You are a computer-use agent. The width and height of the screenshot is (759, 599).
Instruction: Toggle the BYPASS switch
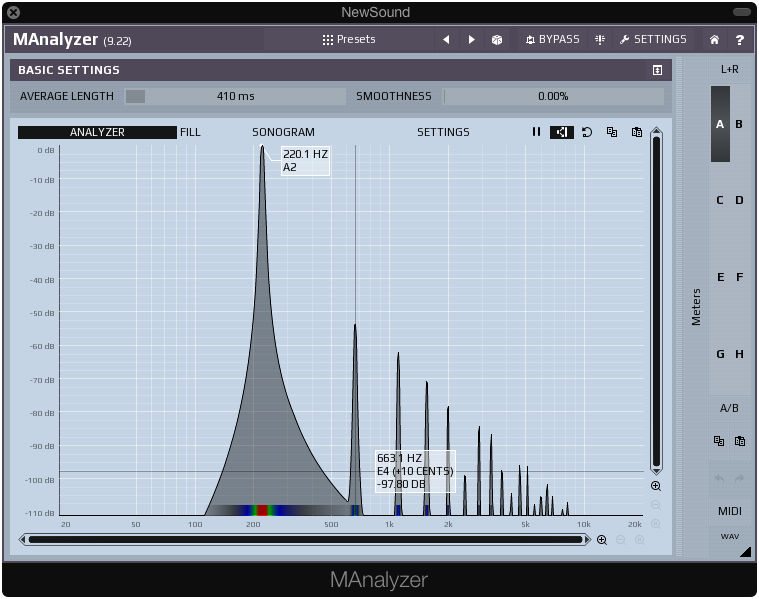pos(552,40)
